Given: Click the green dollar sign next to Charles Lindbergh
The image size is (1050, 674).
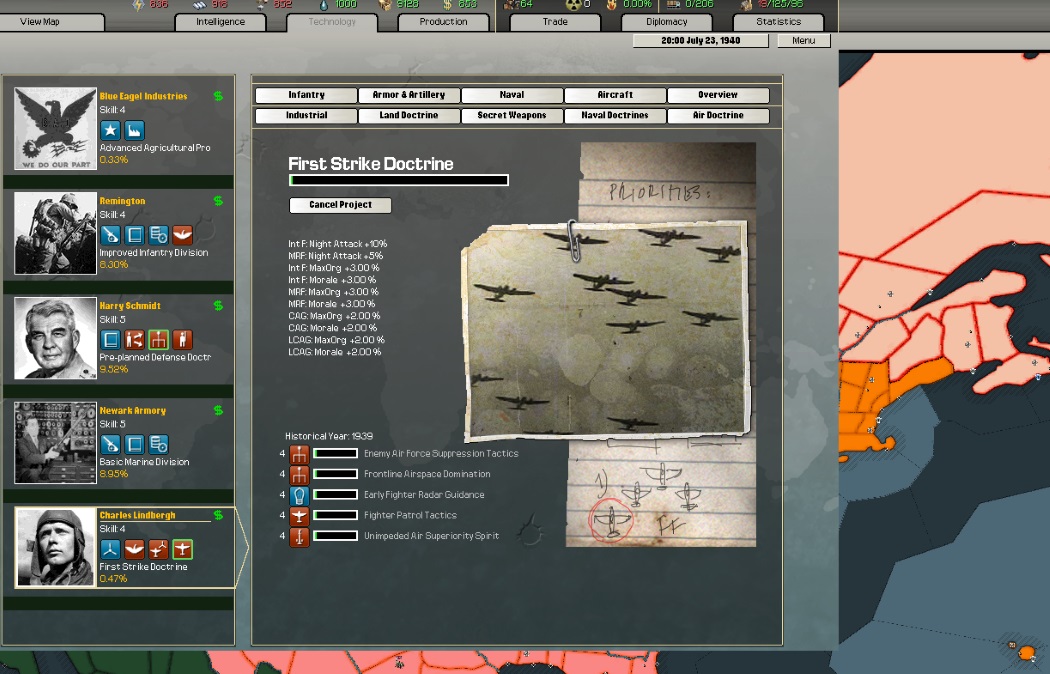Looking at the screenshot, I should [218, 516].
